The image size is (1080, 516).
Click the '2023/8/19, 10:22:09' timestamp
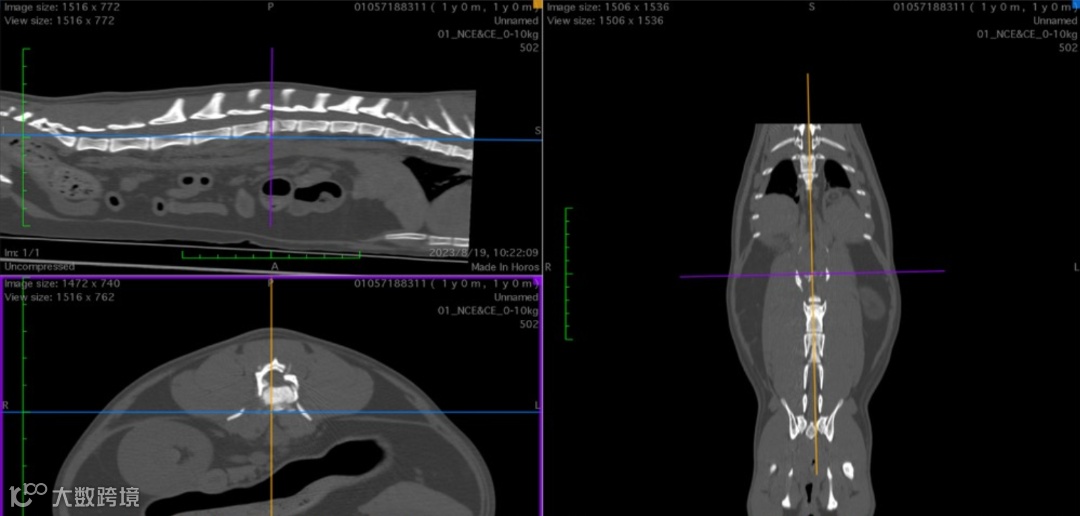(x=484, y=253)
